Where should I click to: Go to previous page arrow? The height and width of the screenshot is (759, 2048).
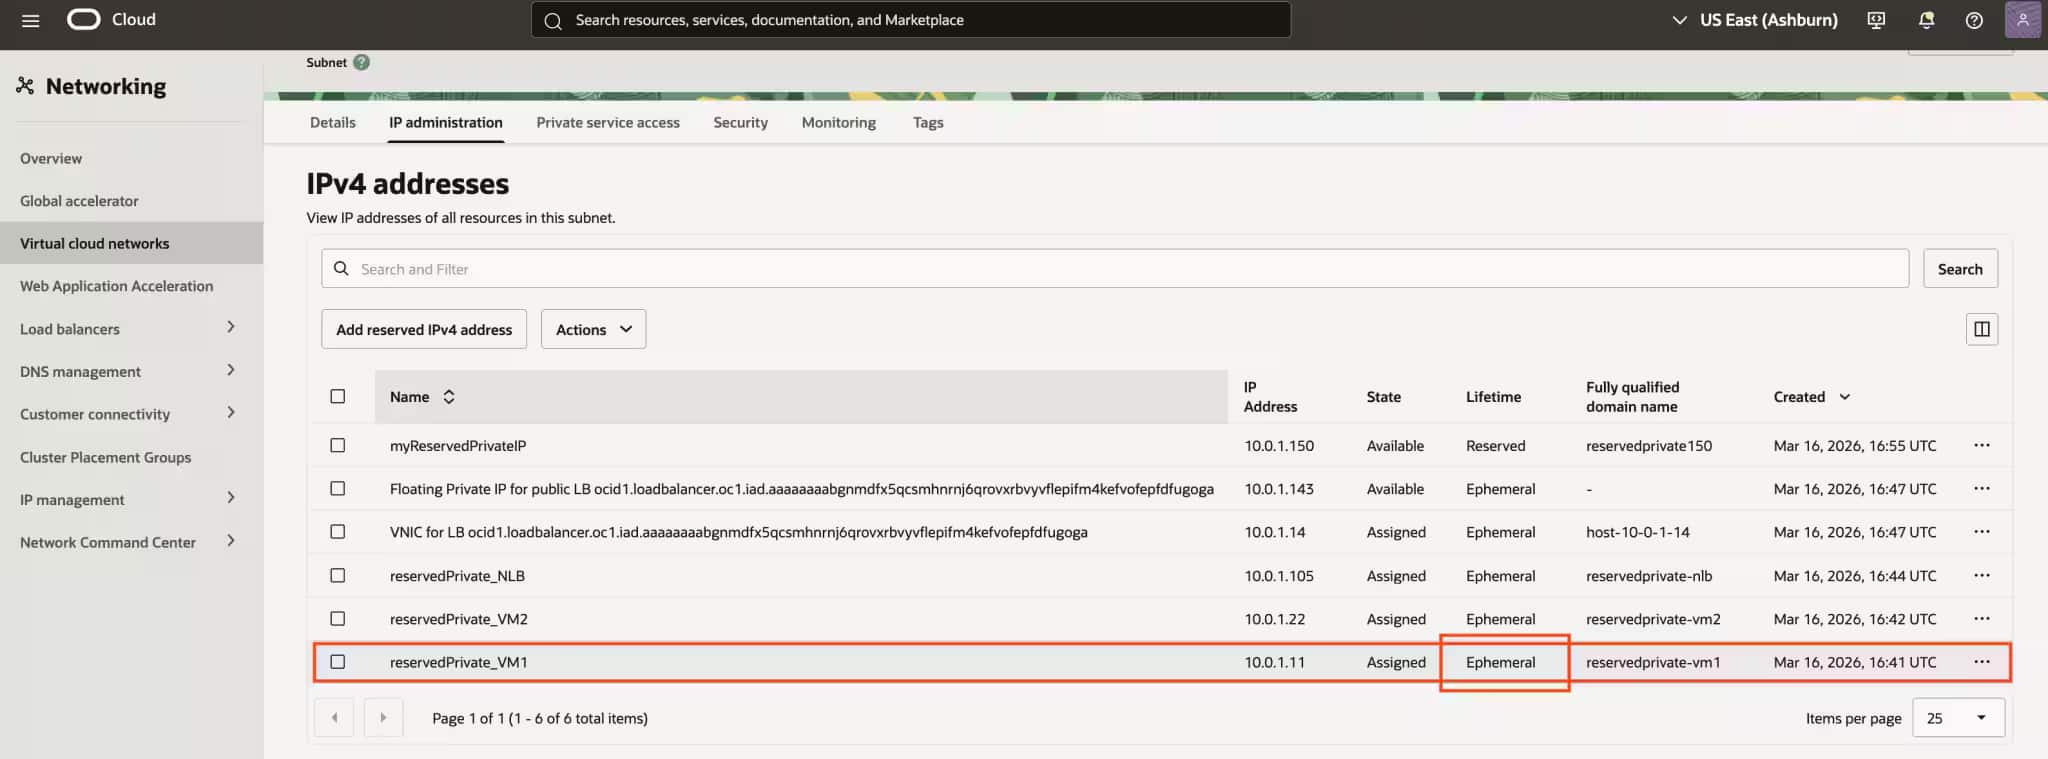click(334, 717)
